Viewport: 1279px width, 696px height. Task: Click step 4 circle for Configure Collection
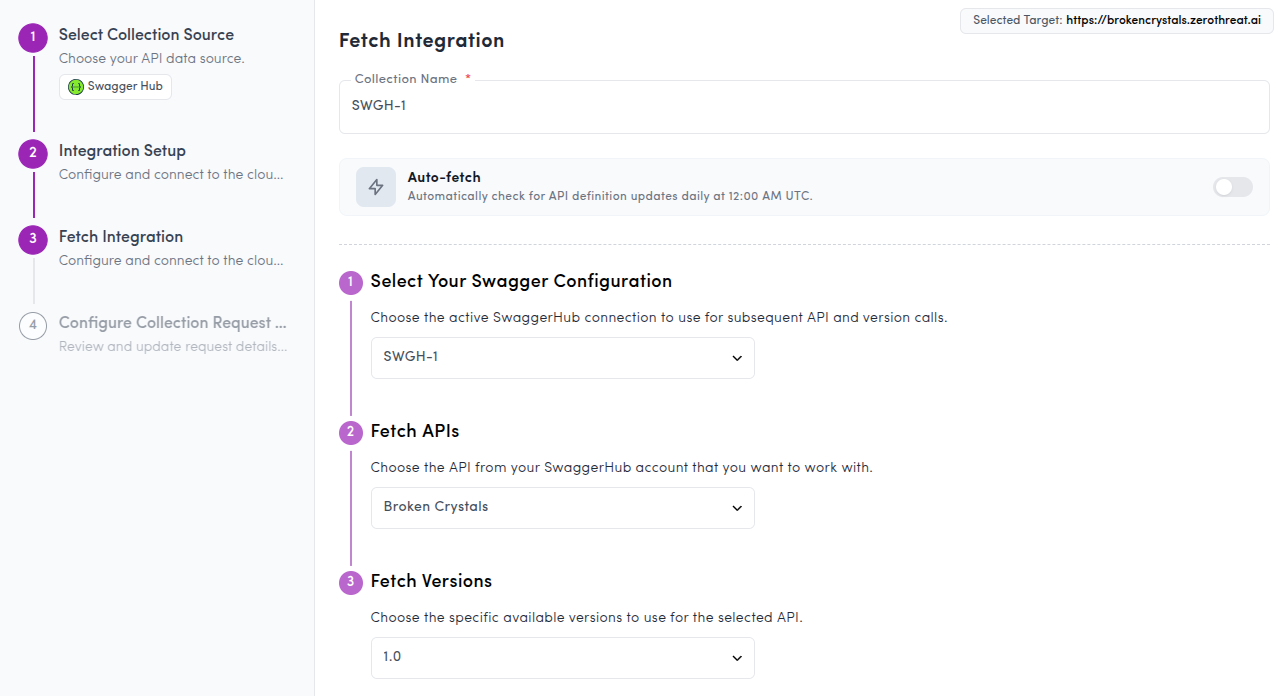[33, 326]
